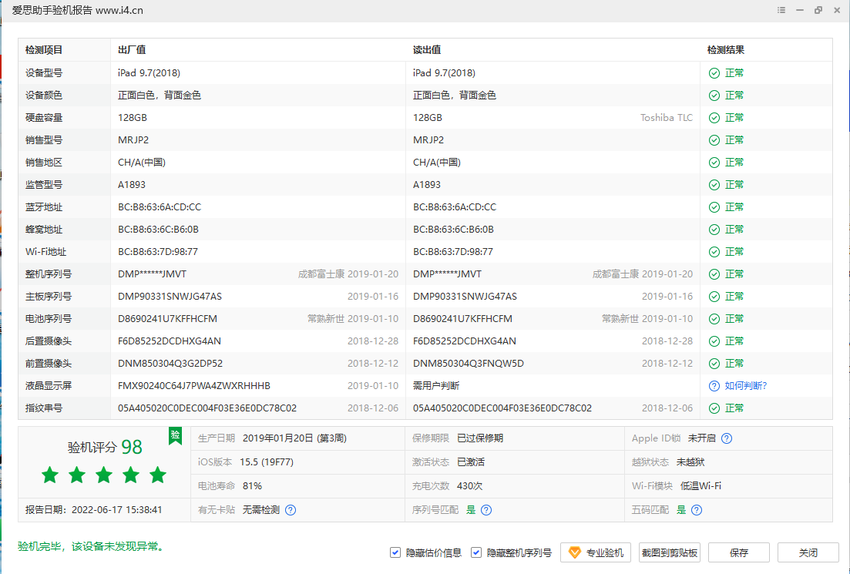The width and height of the screenshot is (850, 574).
Task: Click the green 验 badge ribbon
Action: (175, 436)
